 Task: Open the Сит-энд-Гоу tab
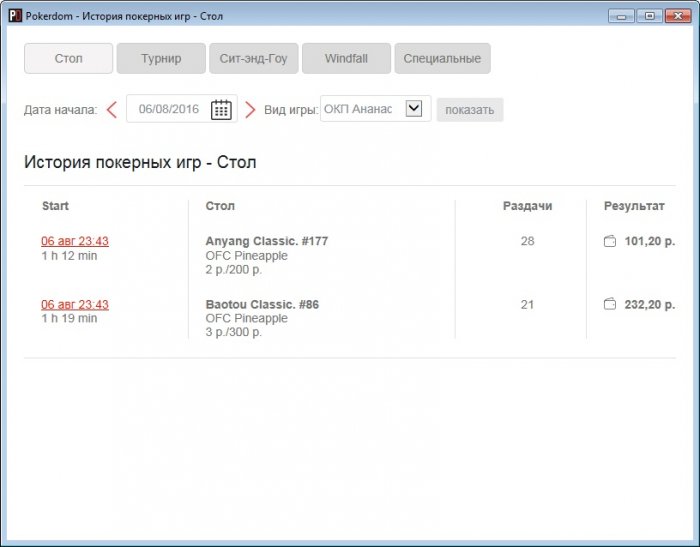pos(253,59)
